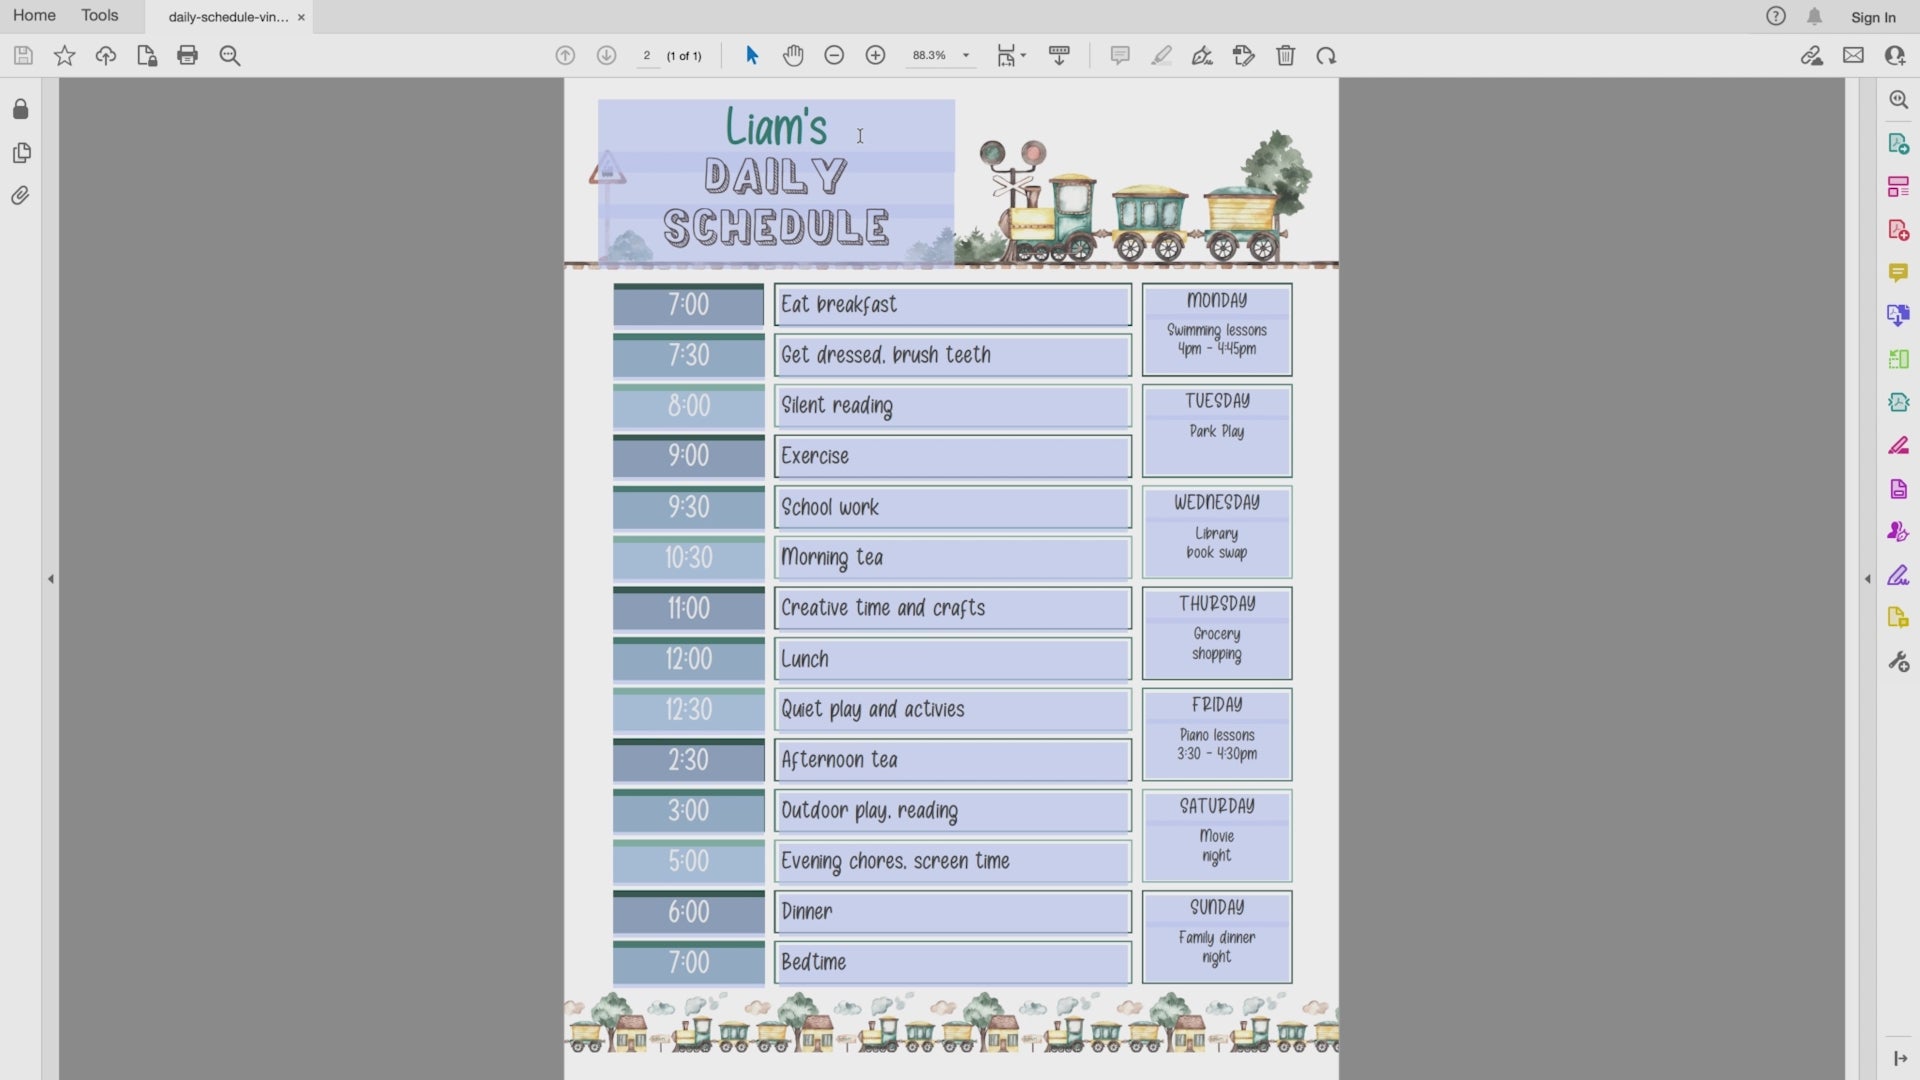This screenshot has width=1920, height=1080.
Task: Click the Selection arrow tool
Action: pos(752,56)
